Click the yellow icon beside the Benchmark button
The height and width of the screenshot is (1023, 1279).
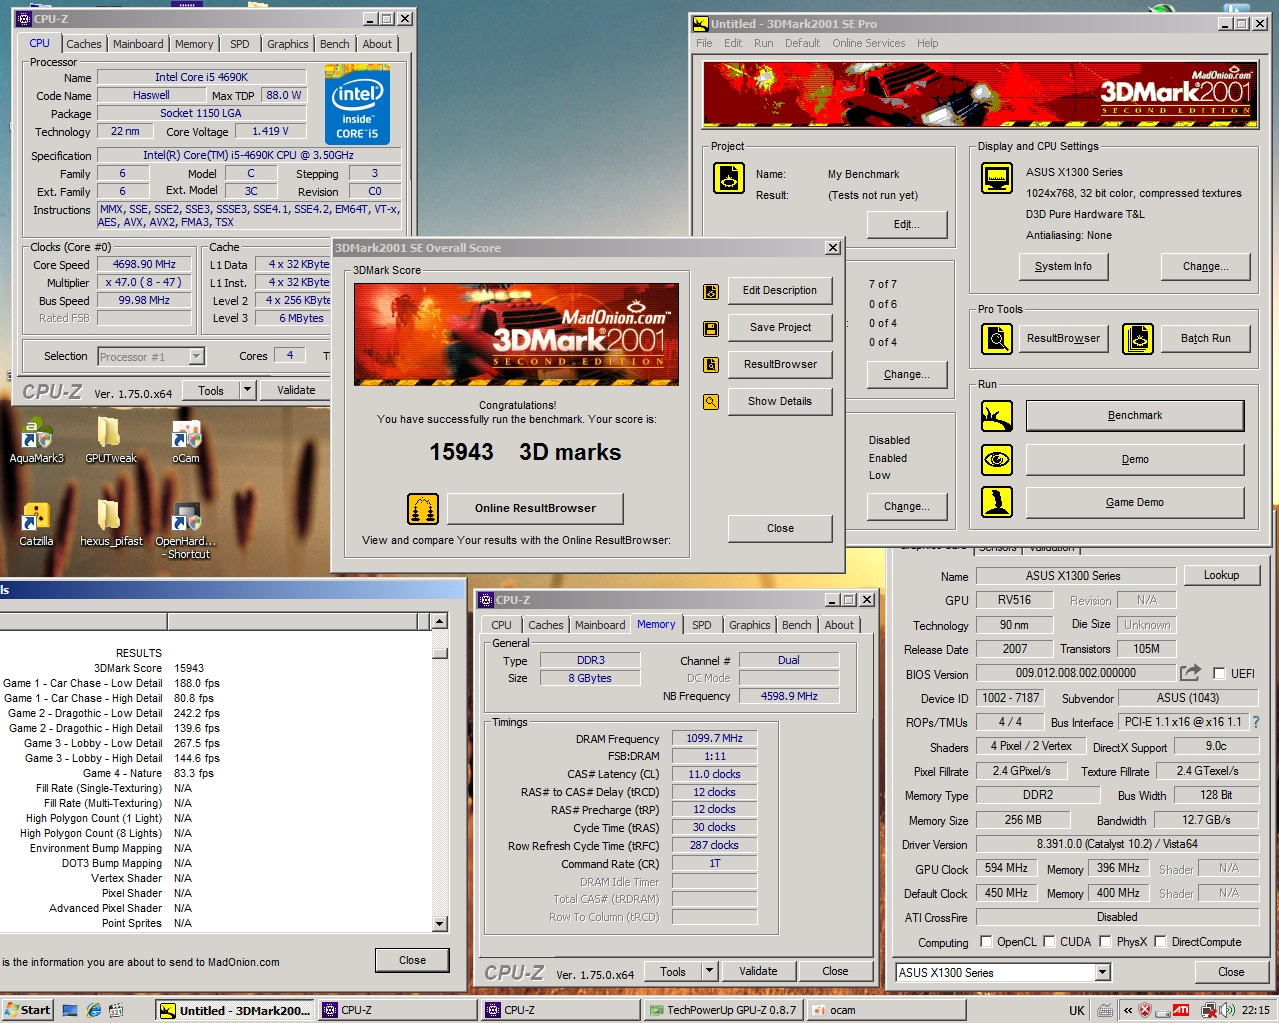coord(997,416)
